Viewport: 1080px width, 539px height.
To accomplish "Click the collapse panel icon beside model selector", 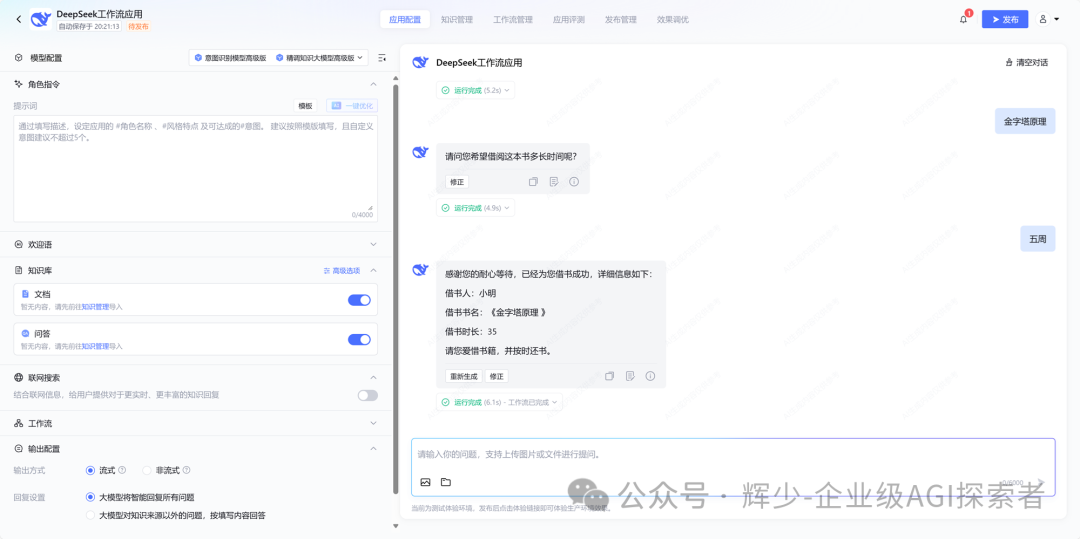I will pos(382,58).
